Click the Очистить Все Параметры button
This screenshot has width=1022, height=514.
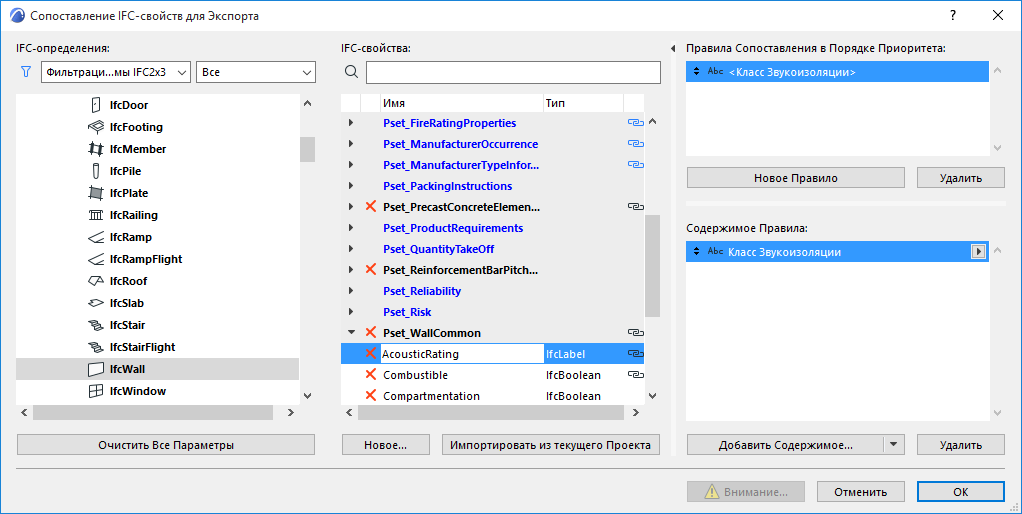[x=166, y=445]
